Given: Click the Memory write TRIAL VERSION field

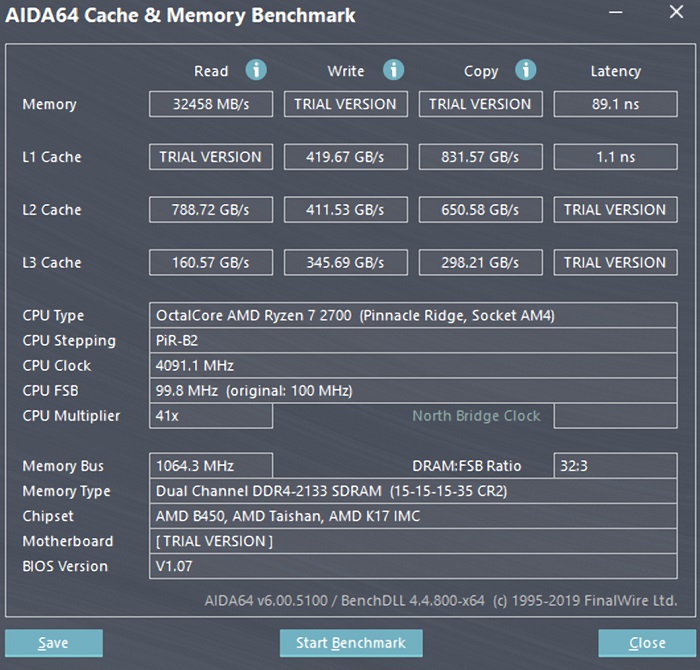Looking at the screenshot, I should (346, 104).
